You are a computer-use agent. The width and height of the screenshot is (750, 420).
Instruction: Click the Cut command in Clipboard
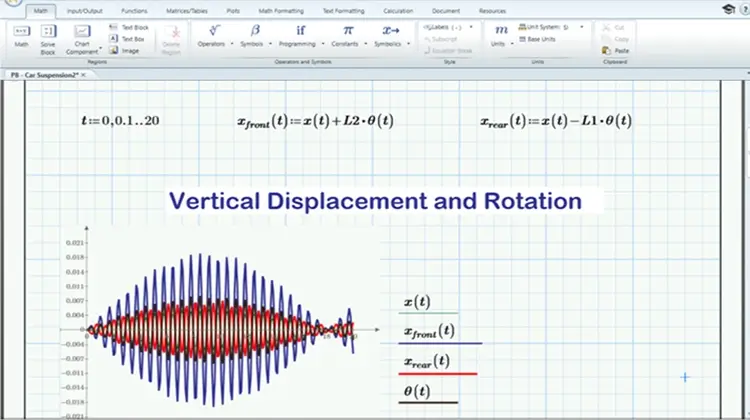point(614,28)
